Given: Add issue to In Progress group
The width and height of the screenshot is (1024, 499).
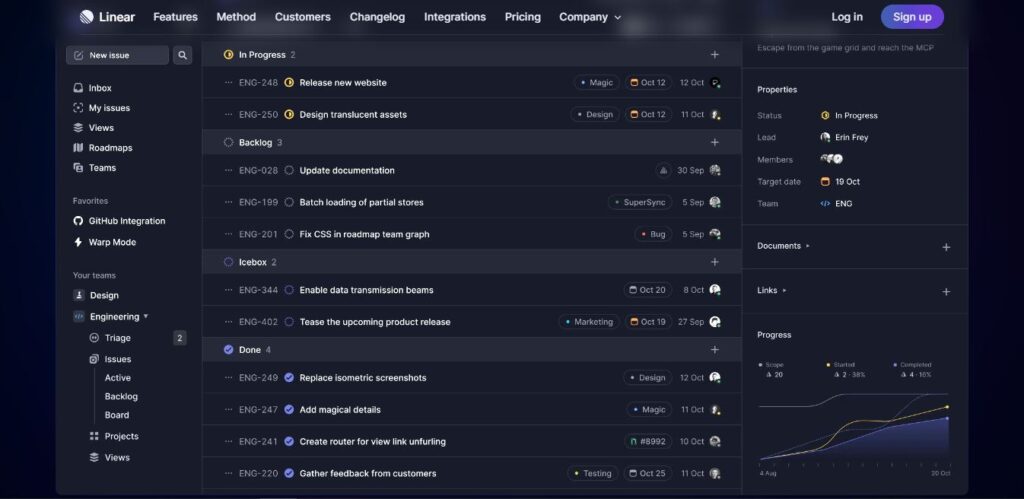Looking at the screenshot, I should coord(714,55).
